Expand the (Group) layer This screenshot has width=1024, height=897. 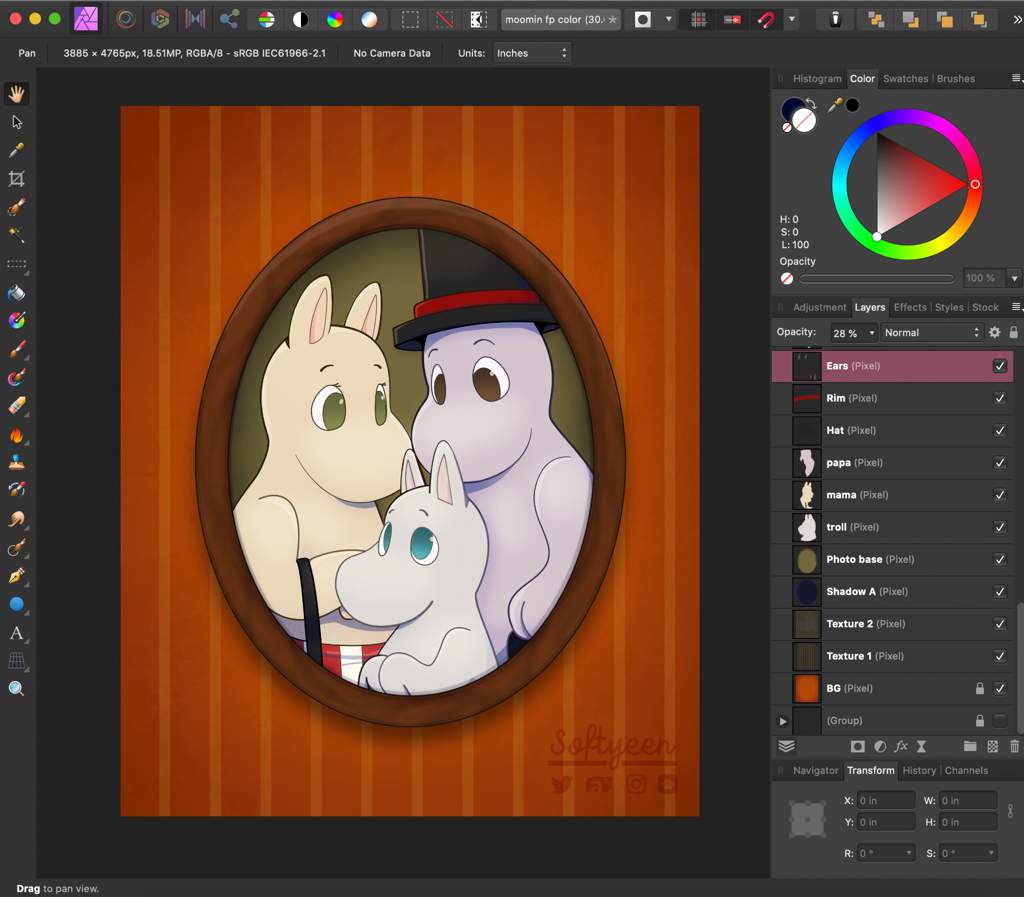pos(783,721)
